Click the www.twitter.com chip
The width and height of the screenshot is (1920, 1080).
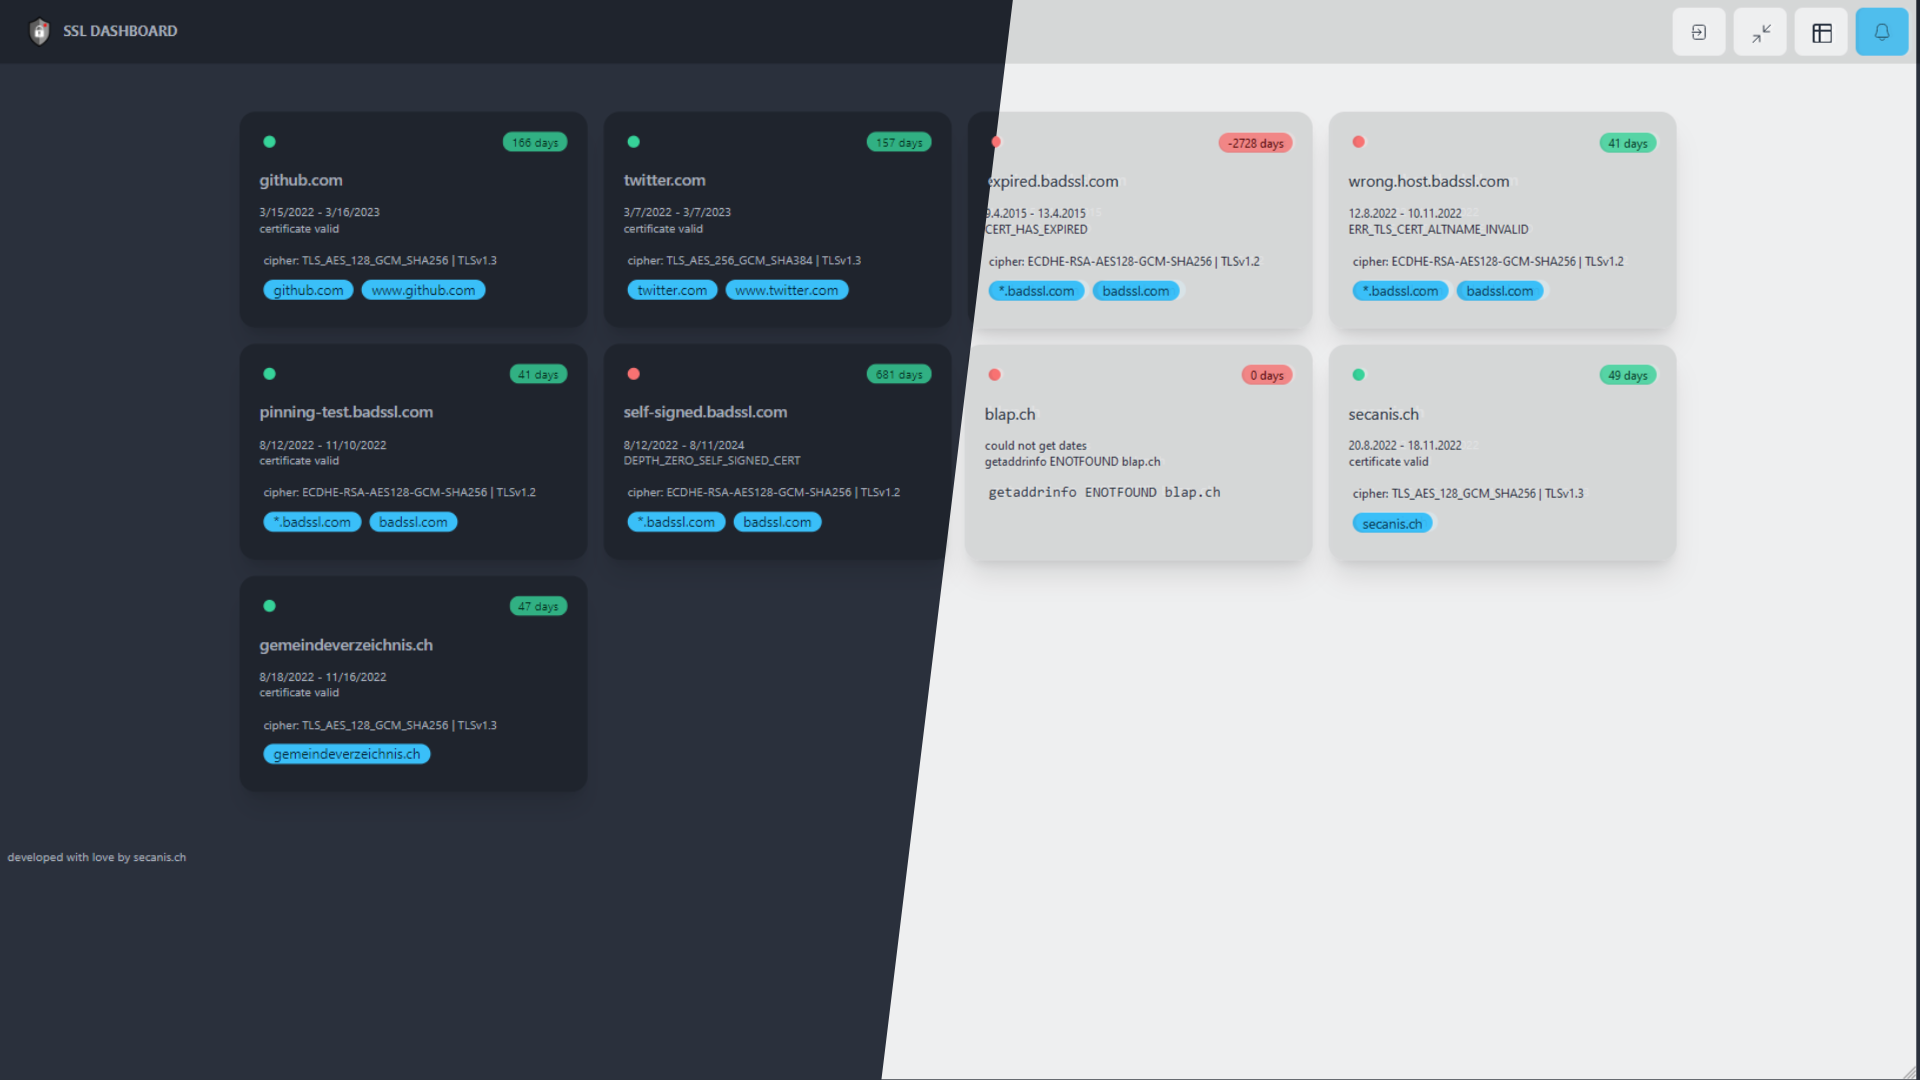tap(787, 289)
